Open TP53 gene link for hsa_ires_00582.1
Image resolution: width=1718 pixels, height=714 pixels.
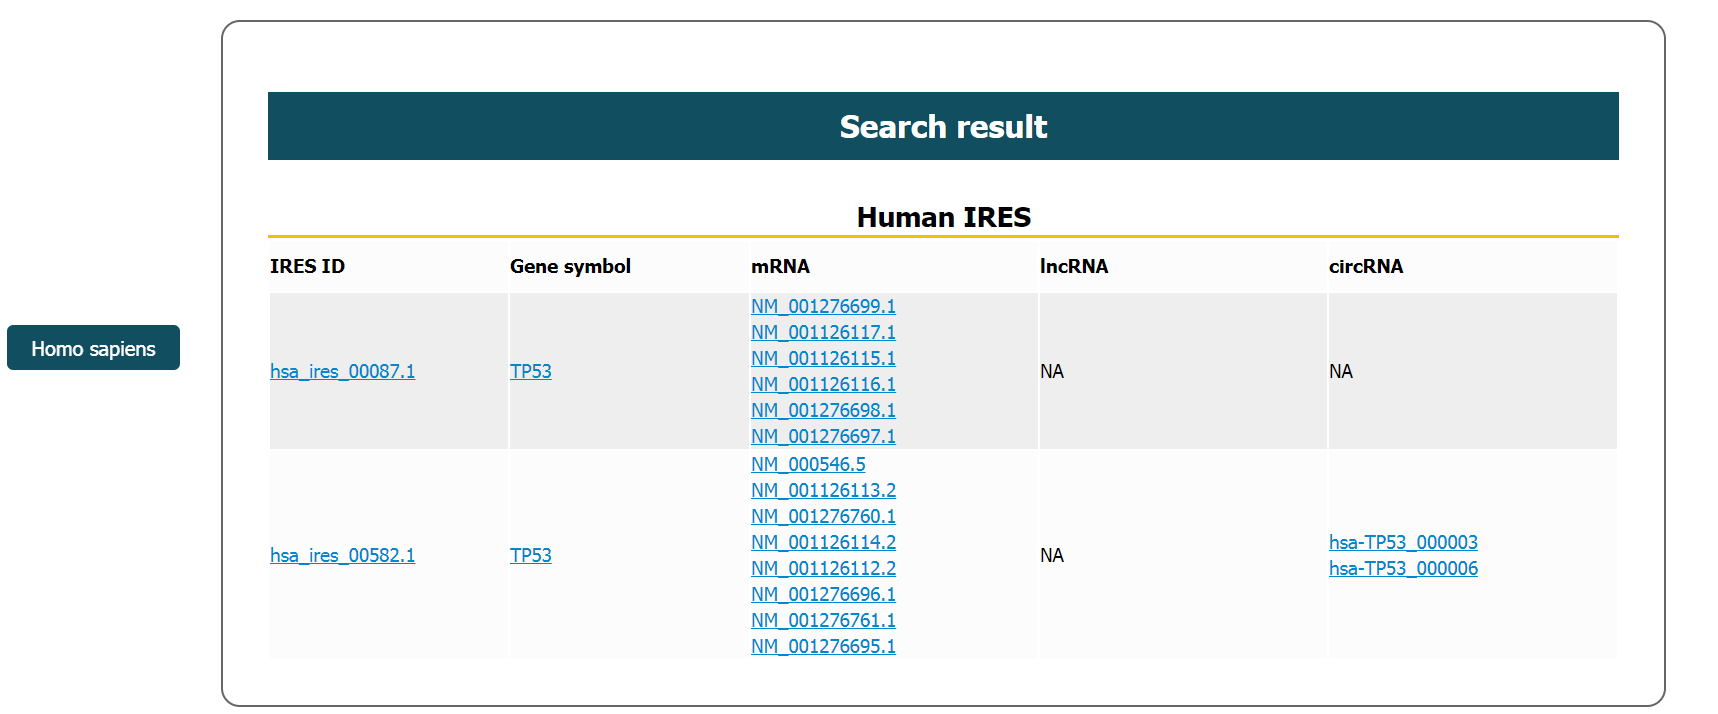click(x=531, y=555)
